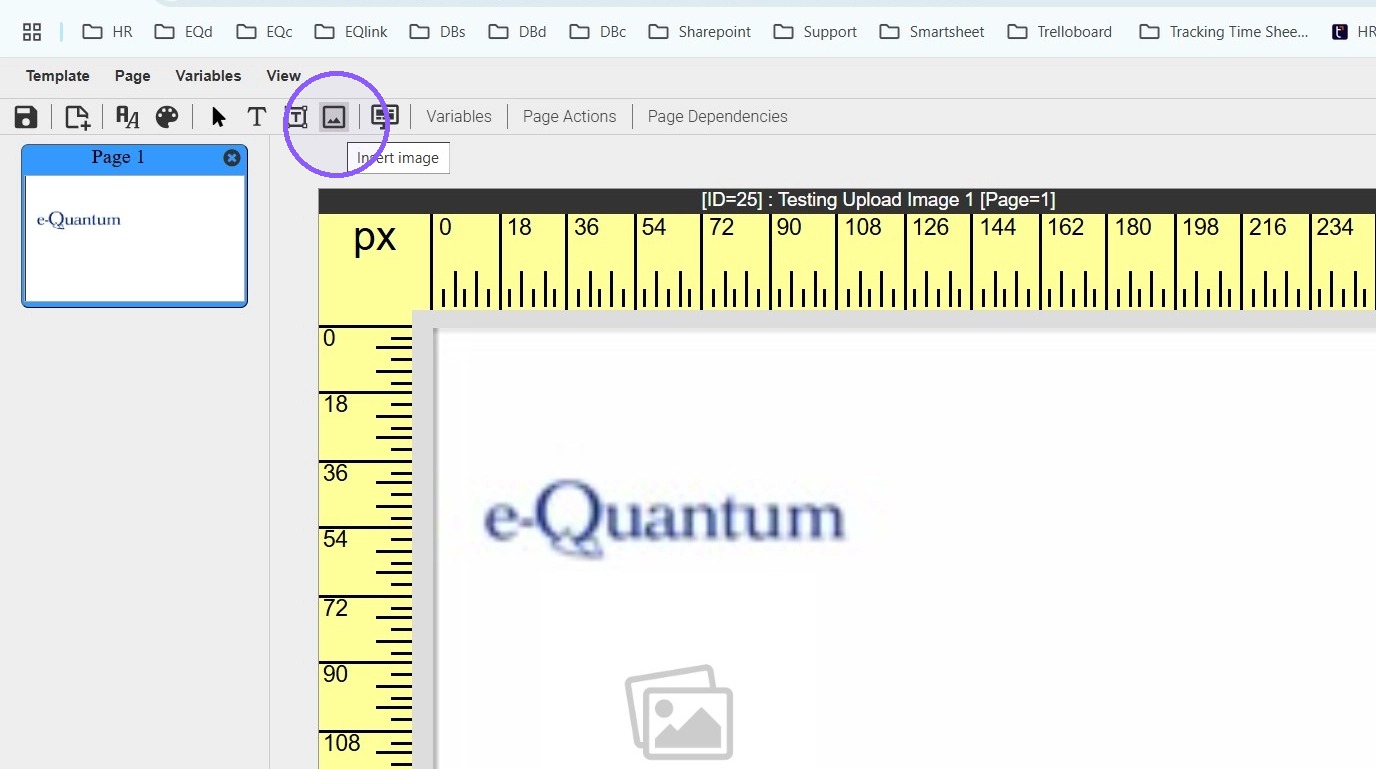Click the px unit label on ruler
The width and height of the screenshot is (1376, 769).
pyautogui.click(x=375, y=238)
